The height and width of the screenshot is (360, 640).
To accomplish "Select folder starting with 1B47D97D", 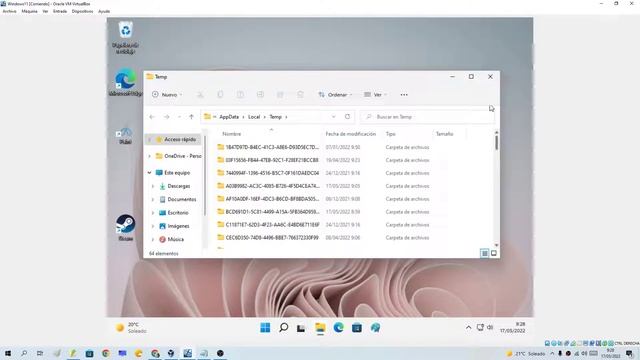I will click(x=272, y=147).
